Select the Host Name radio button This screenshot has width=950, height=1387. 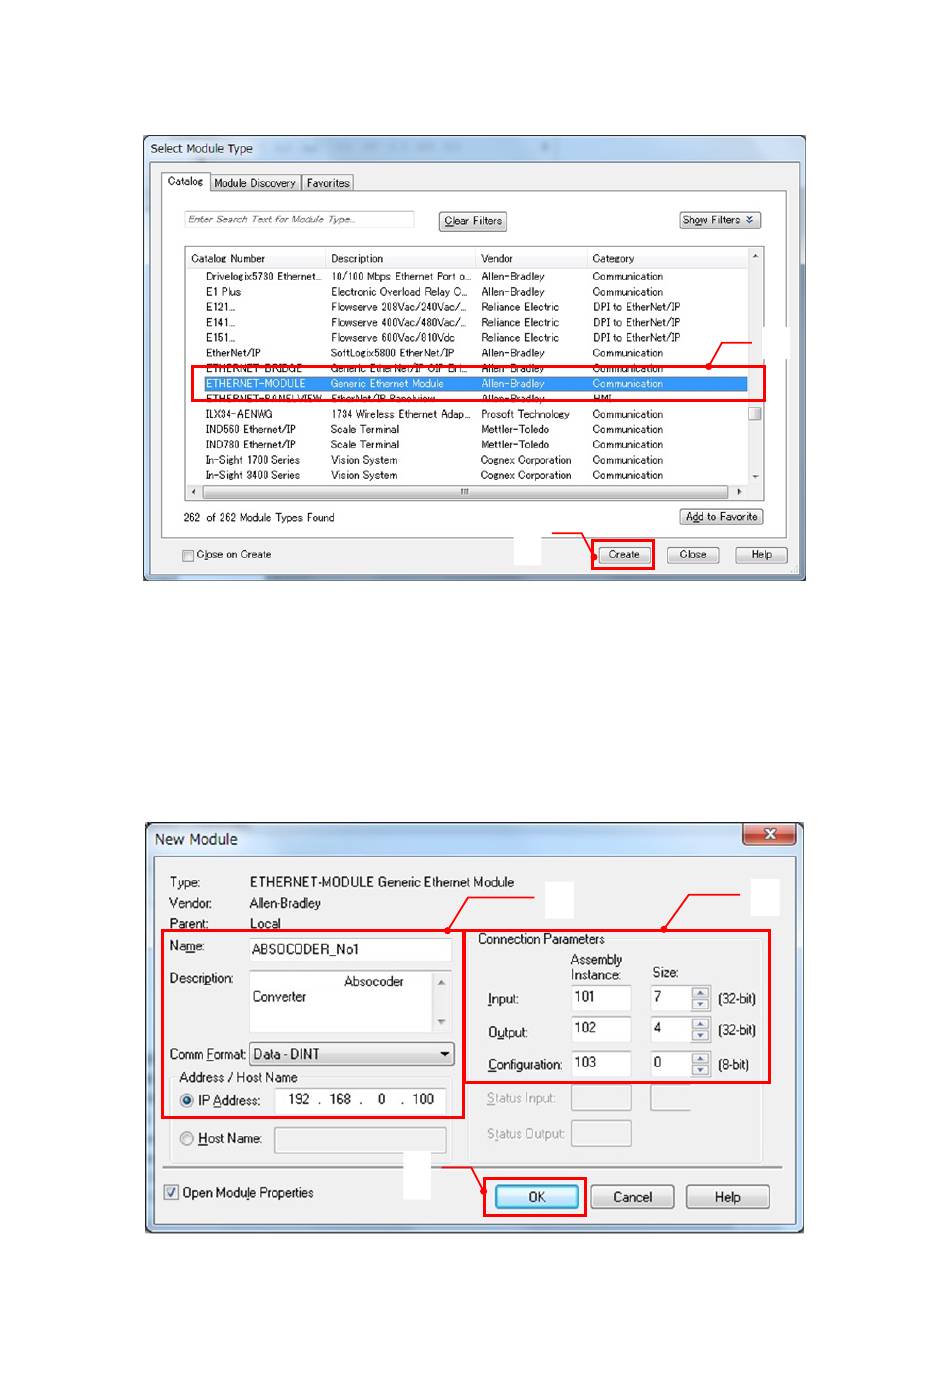pyautogui.click(x=187, y=1139)
